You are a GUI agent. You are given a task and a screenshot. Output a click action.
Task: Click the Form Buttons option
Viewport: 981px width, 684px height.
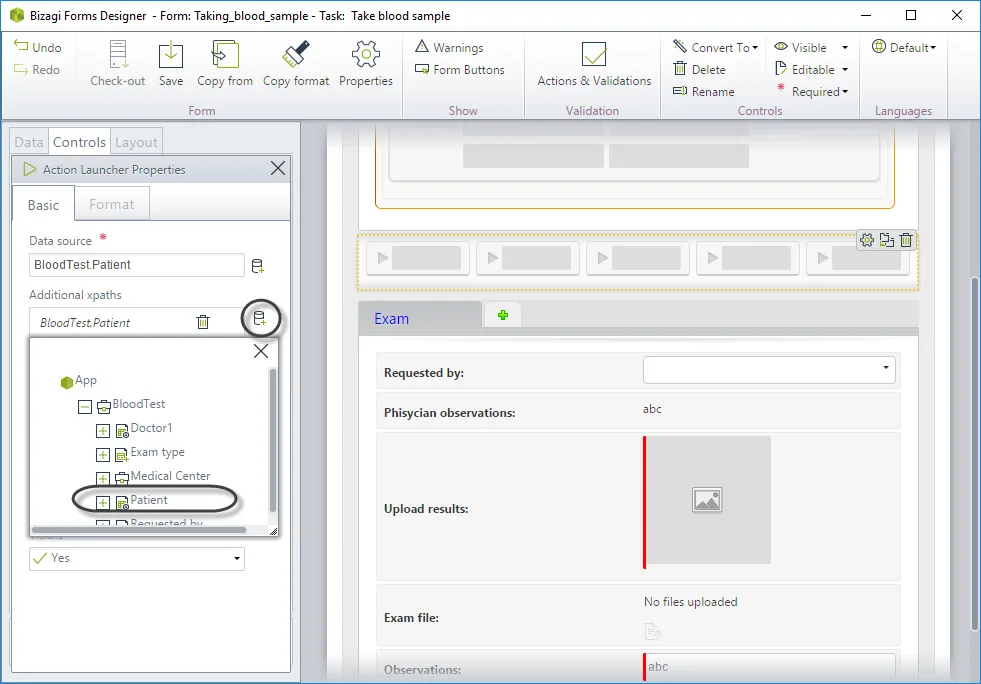click(460, 69)
